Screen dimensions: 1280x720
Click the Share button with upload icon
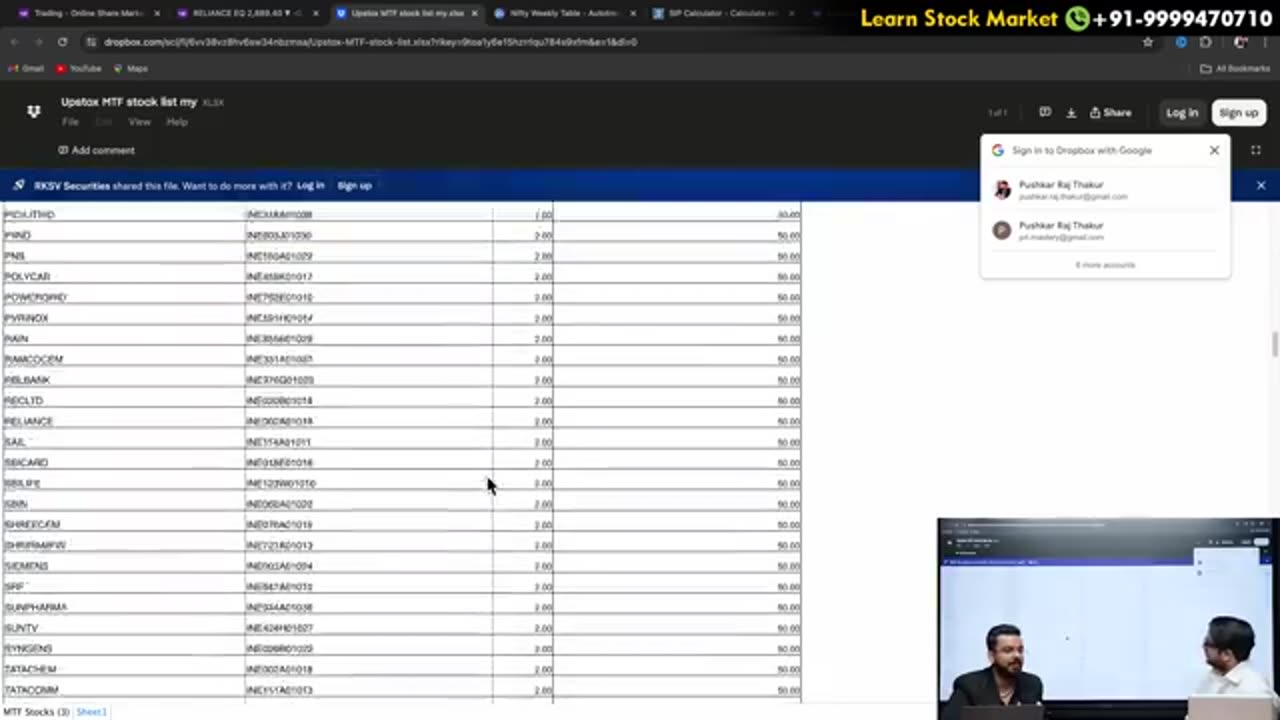click(x=1111, y=113)
